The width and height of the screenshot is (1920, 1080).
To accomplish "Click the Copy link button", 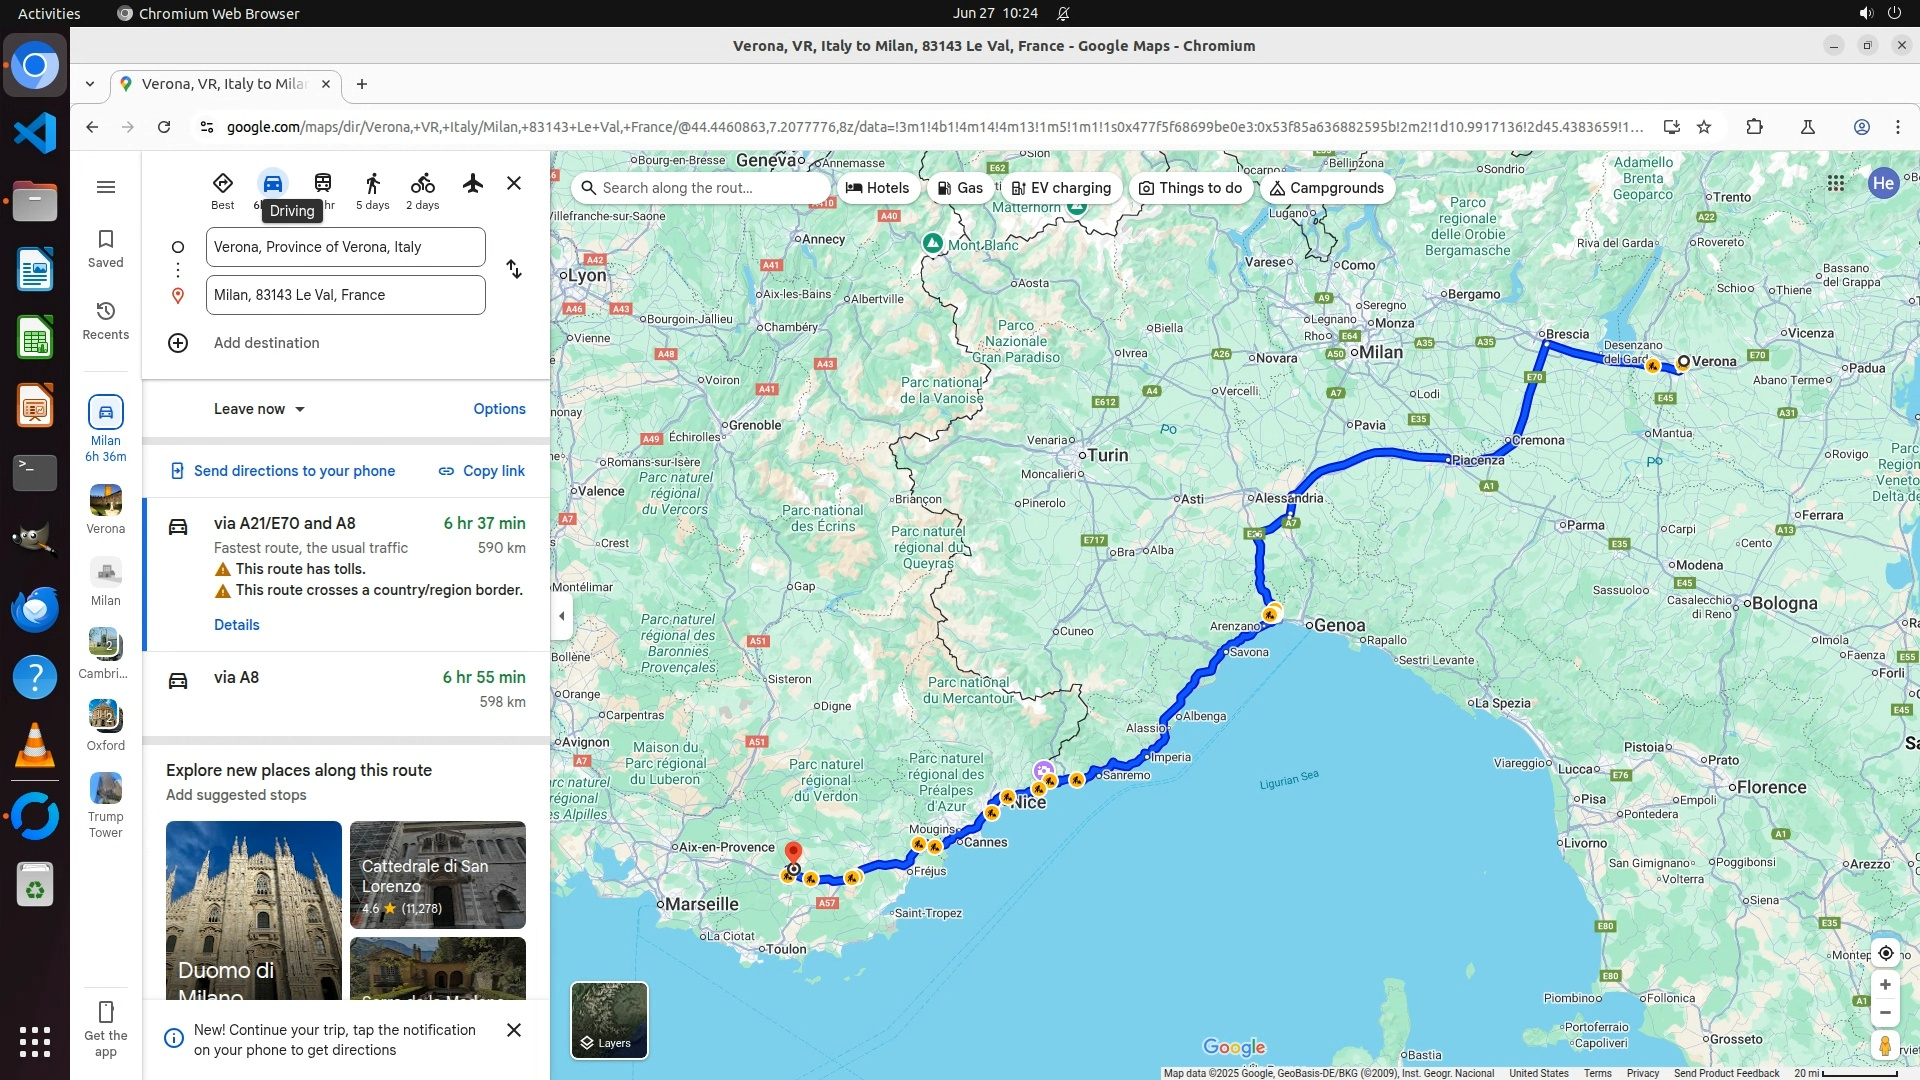I will (482, 471).
